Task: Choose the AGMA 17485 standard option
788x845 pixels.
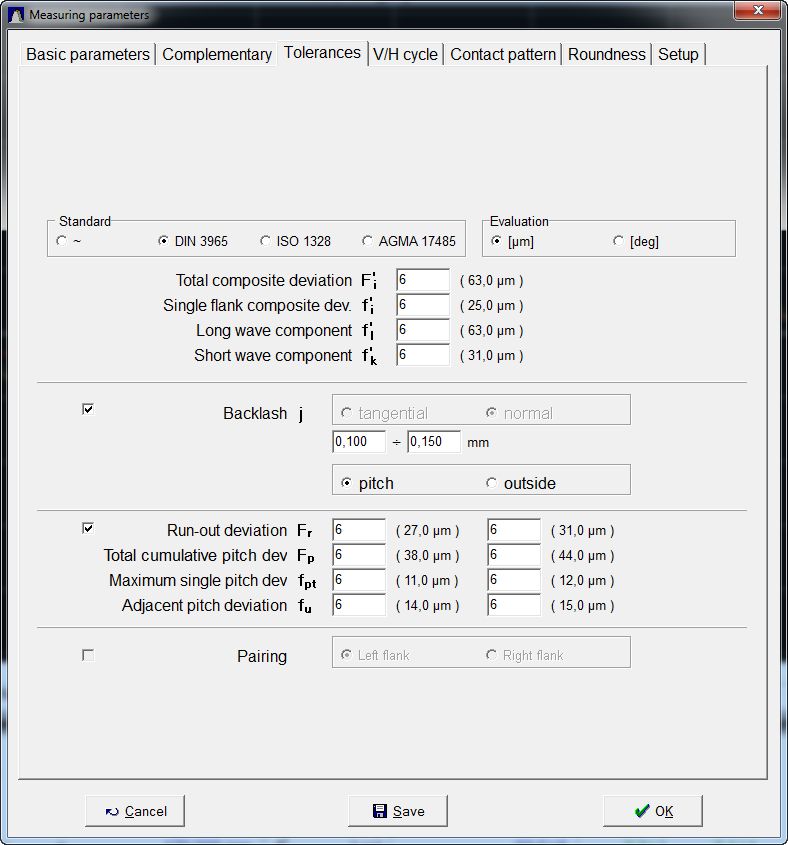Action: [368, 241]
